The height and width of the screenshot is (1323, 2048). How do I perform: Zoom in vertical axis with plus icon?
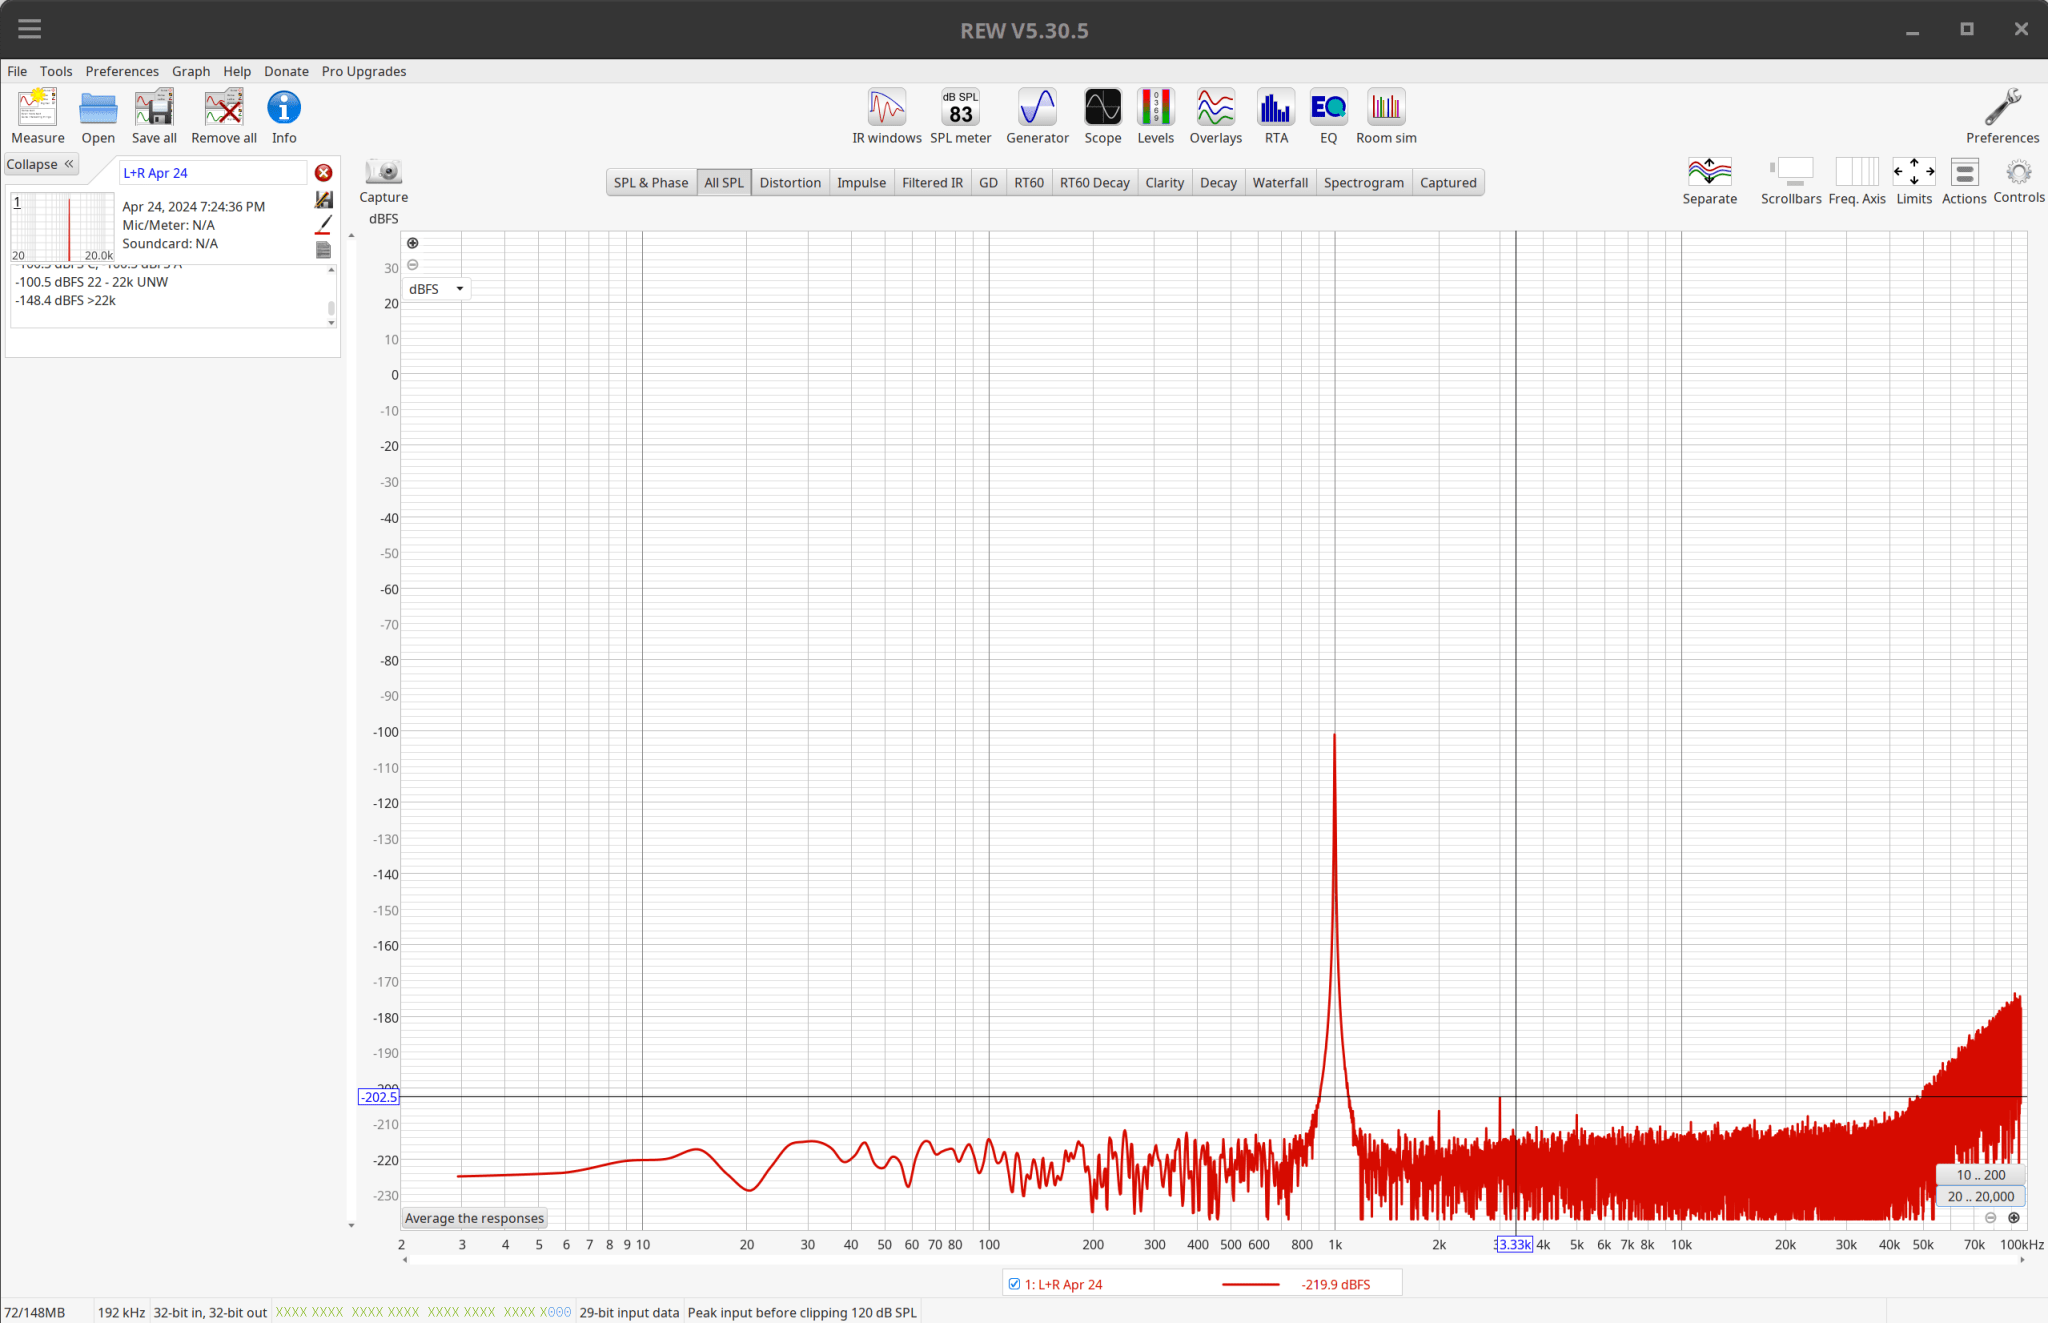pyautogui.click(x=412, y=243)
